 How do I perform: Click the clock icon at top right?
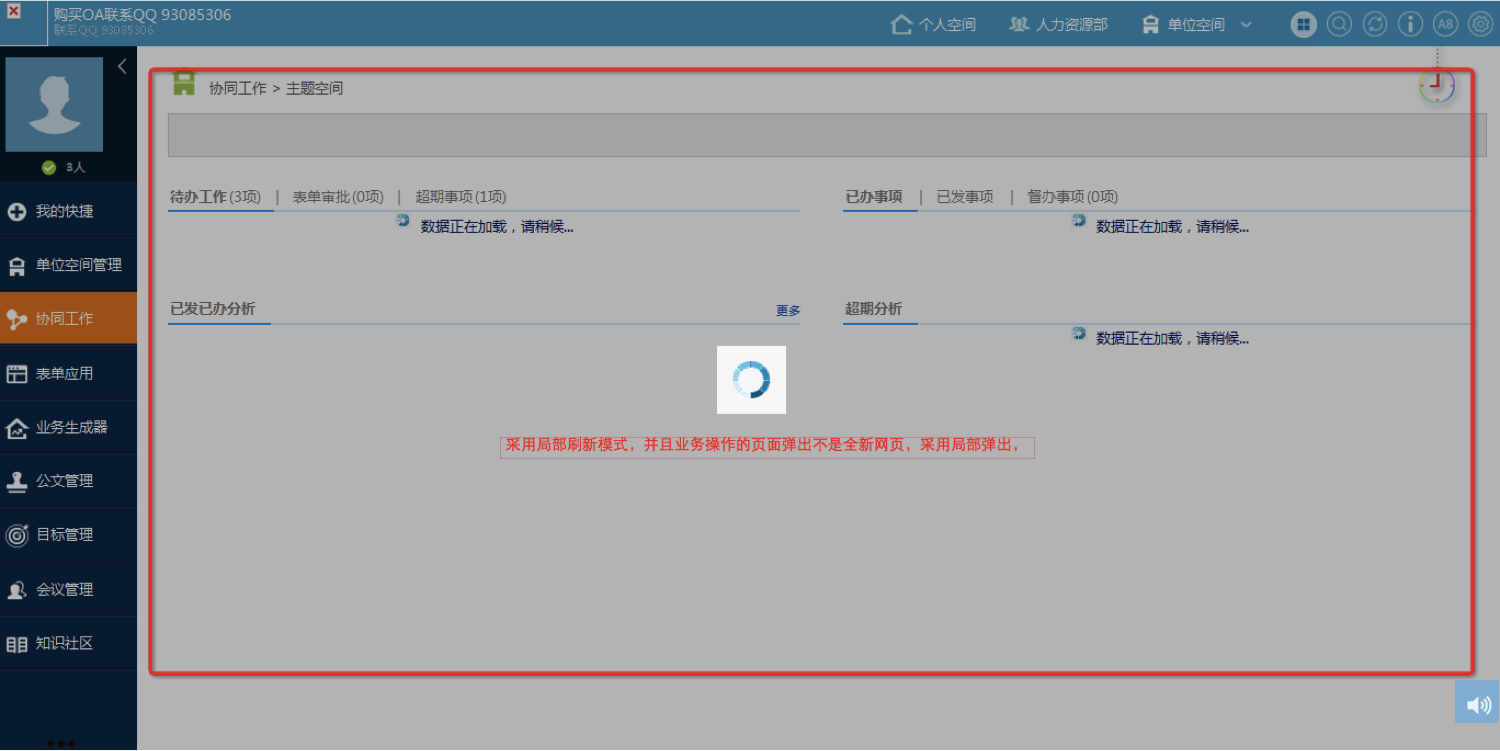[x=1437, y=86]
